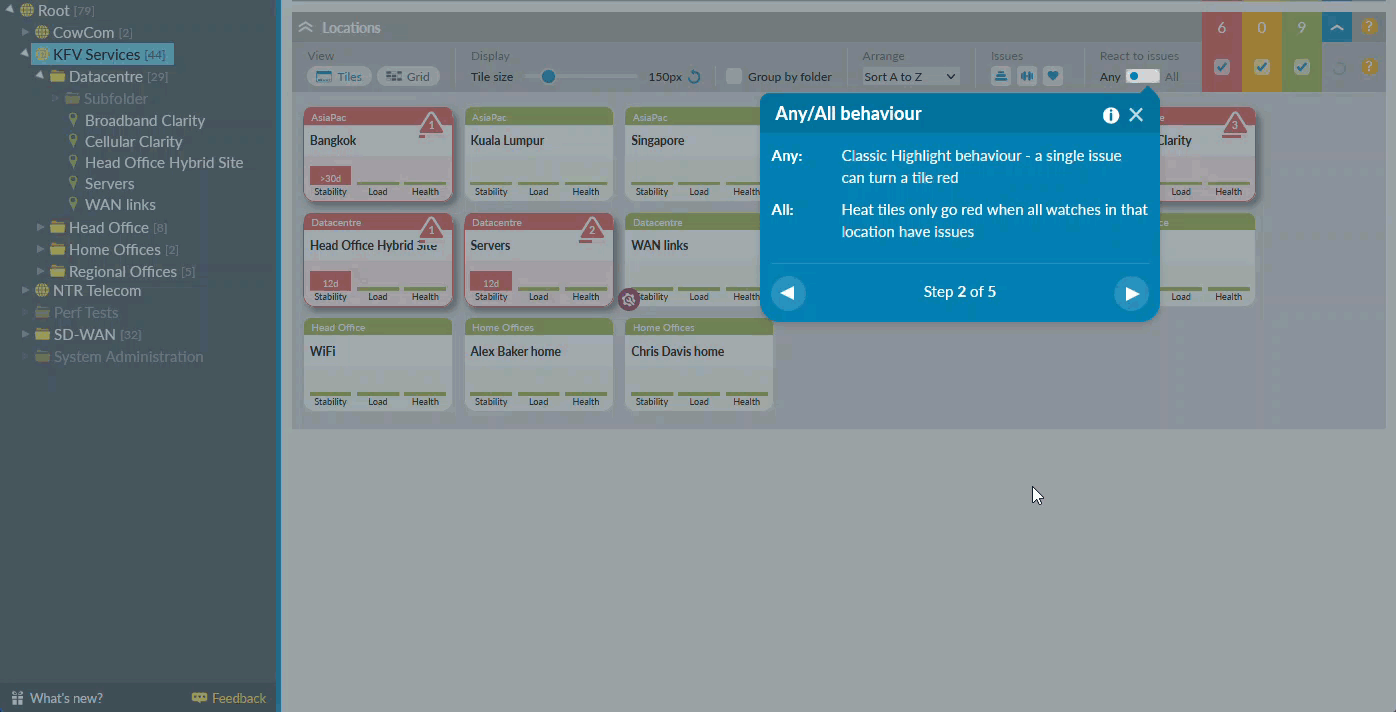This screenshot has height=712, width=1396.
Task: Collapse the Locations panel
Action: point(305,28)
